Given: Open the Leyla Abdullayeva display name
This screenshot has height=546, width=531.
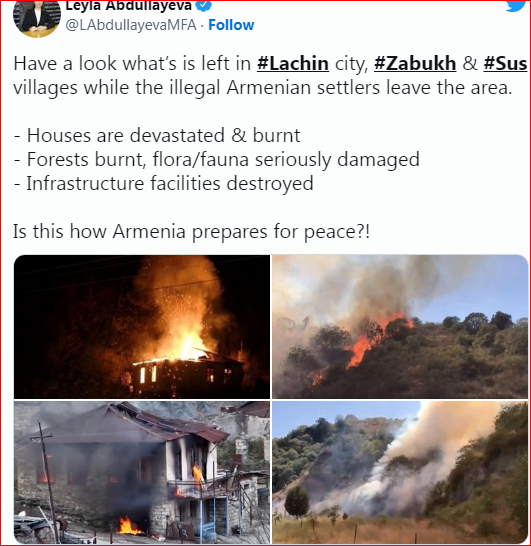Looking at the screenshot, I should [128, 5].
